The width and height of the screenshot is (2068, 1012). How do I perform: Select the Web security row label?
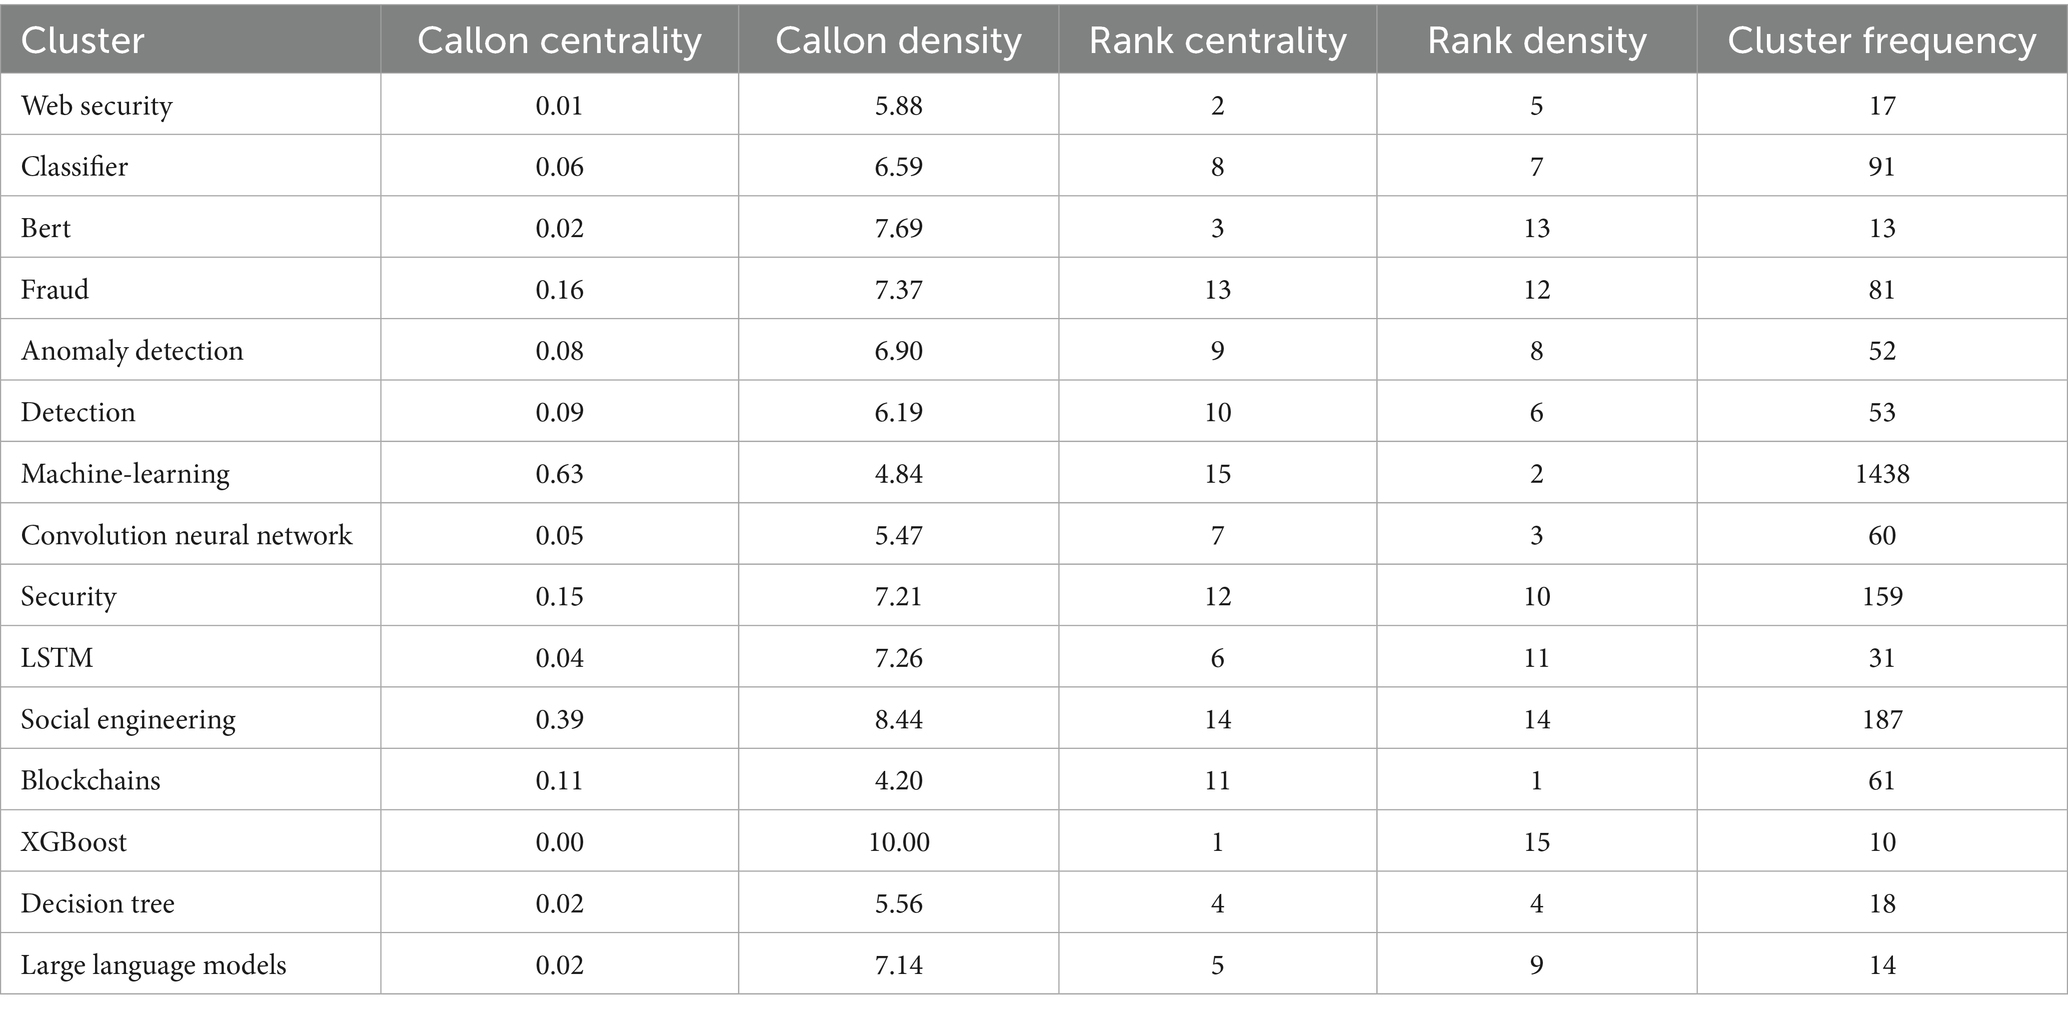(x=97, y=106)
